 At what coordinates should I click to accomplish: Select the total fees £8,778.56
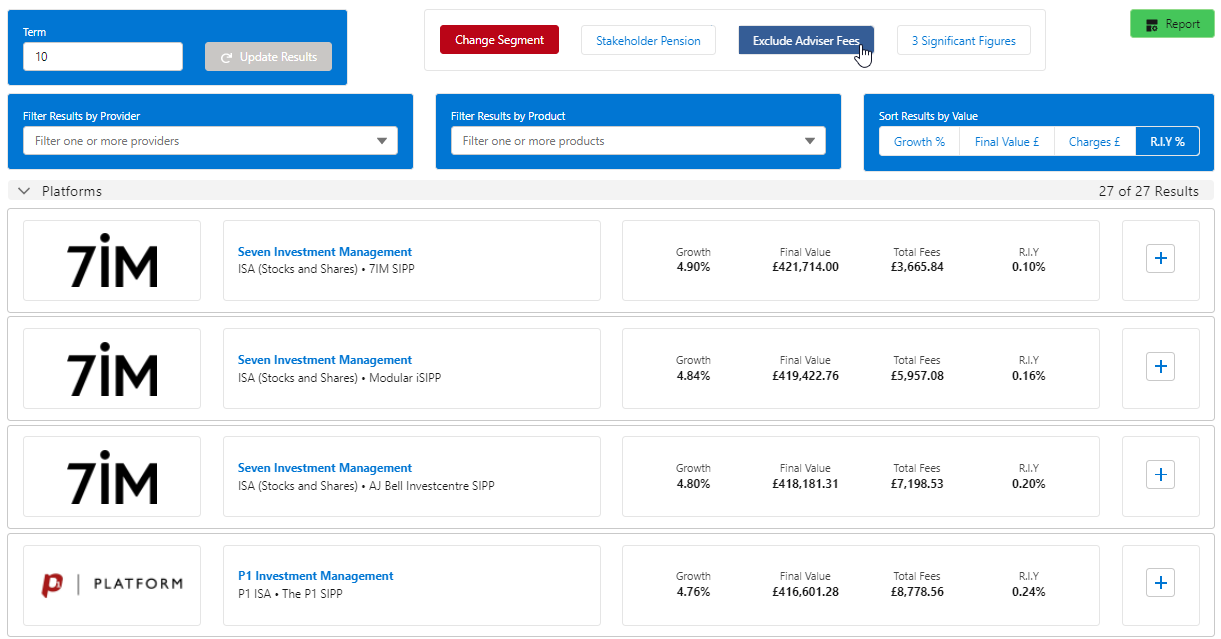click(x=917, y=592)
